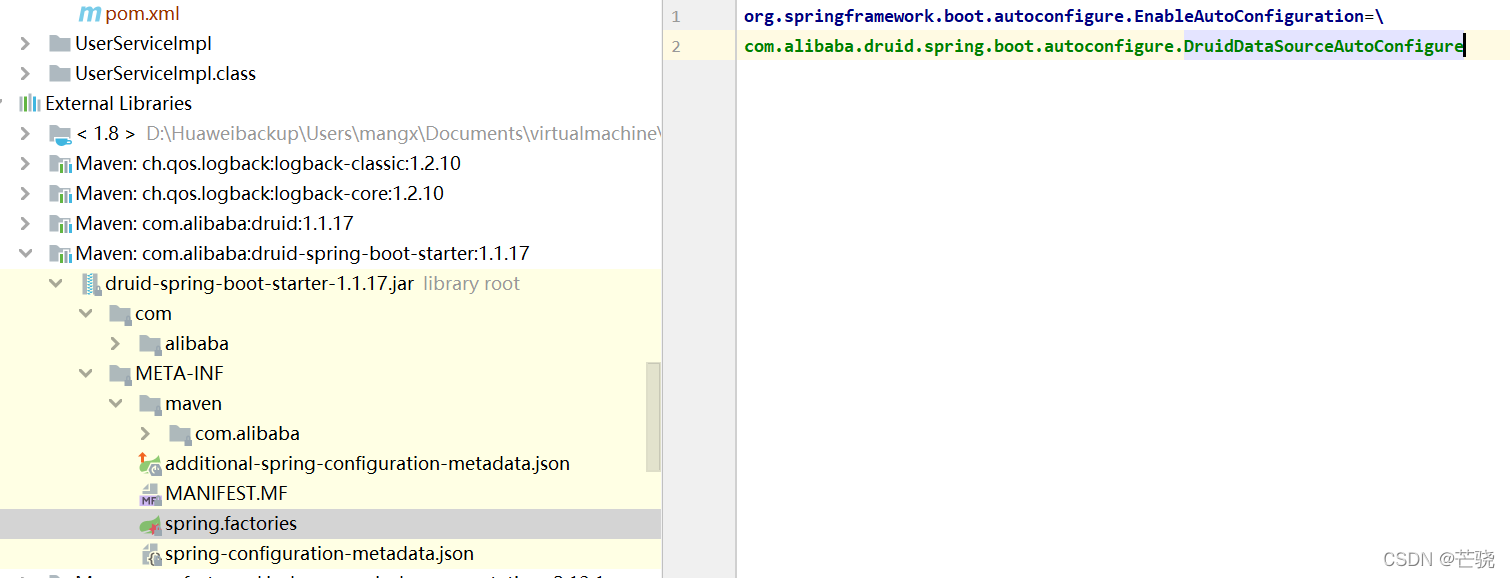Click the maven folder icon
1510x578 pixels.
150,404
